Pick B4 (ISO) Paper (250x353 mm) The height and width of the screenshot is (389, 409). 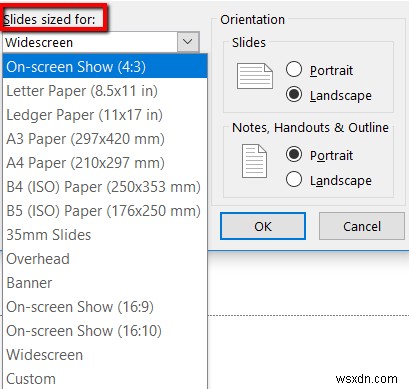coord(105,187)
